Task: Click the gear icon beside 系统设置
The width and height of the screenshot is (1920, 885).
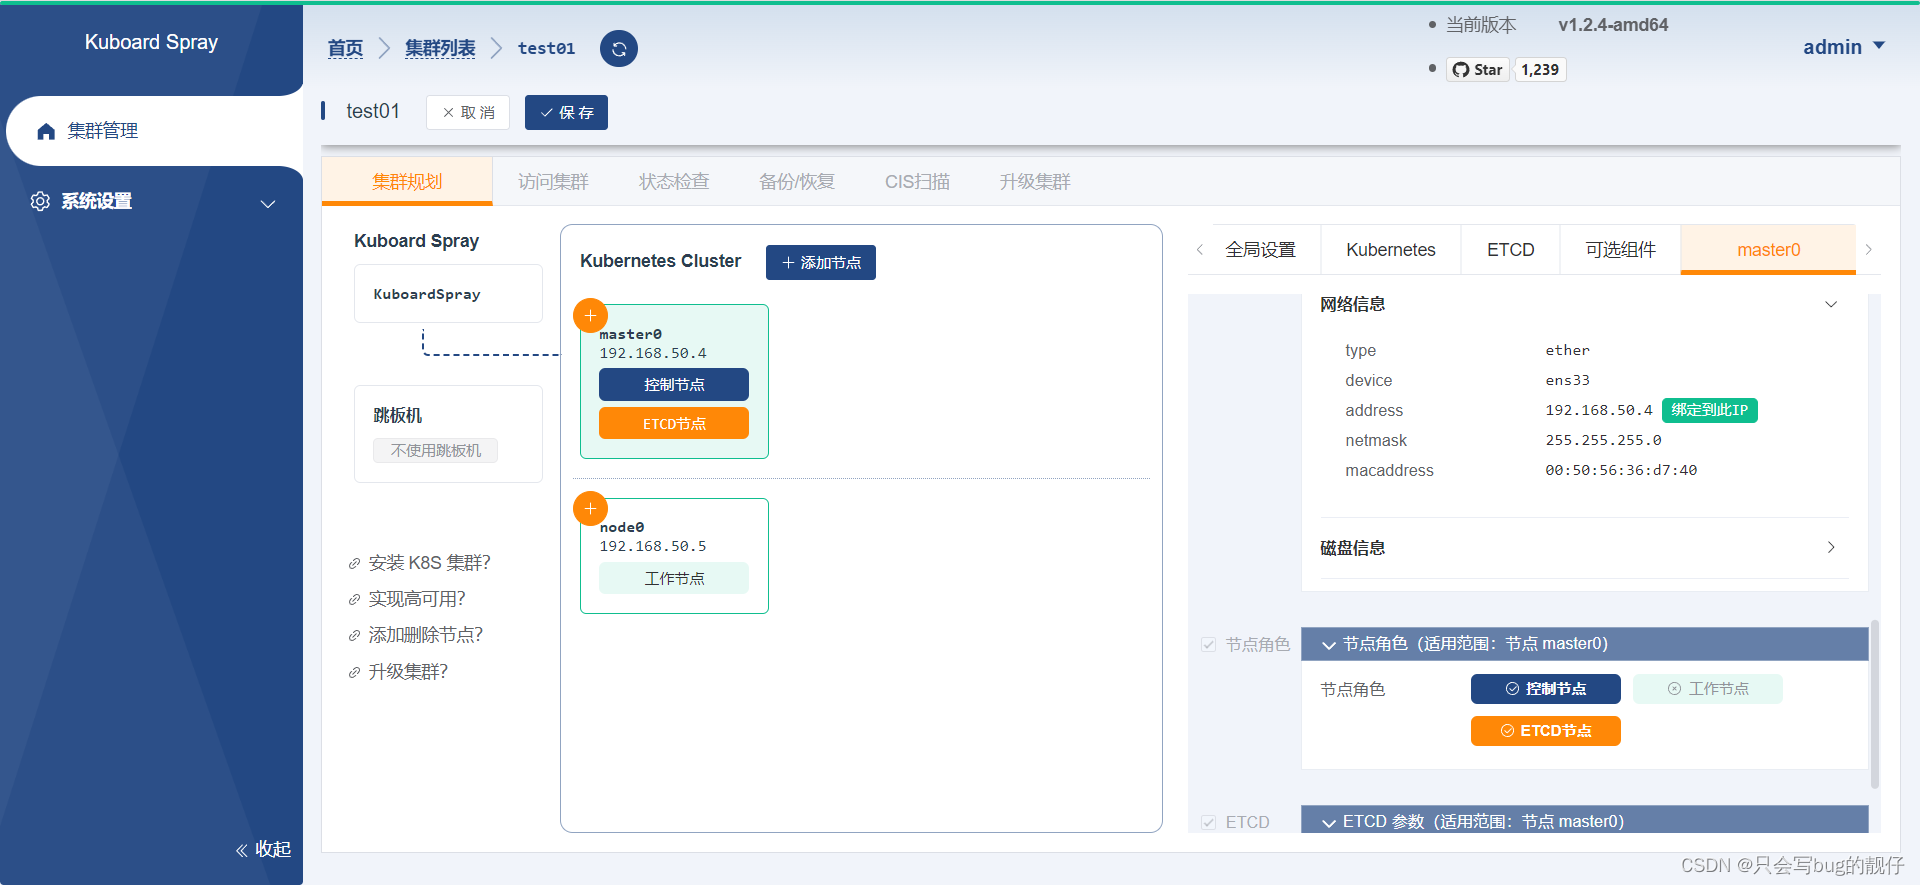Action: click(x=40, y=201)
